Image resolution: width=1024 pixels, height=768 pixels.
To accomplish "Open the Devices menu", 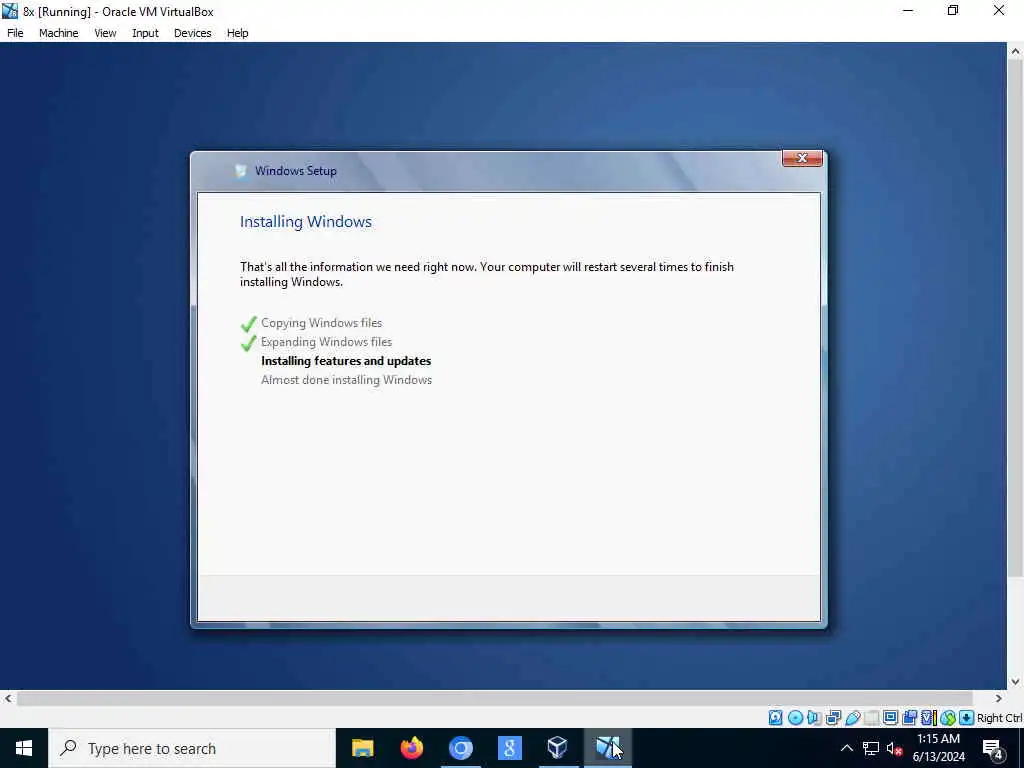I will click(x=193, y=33).
